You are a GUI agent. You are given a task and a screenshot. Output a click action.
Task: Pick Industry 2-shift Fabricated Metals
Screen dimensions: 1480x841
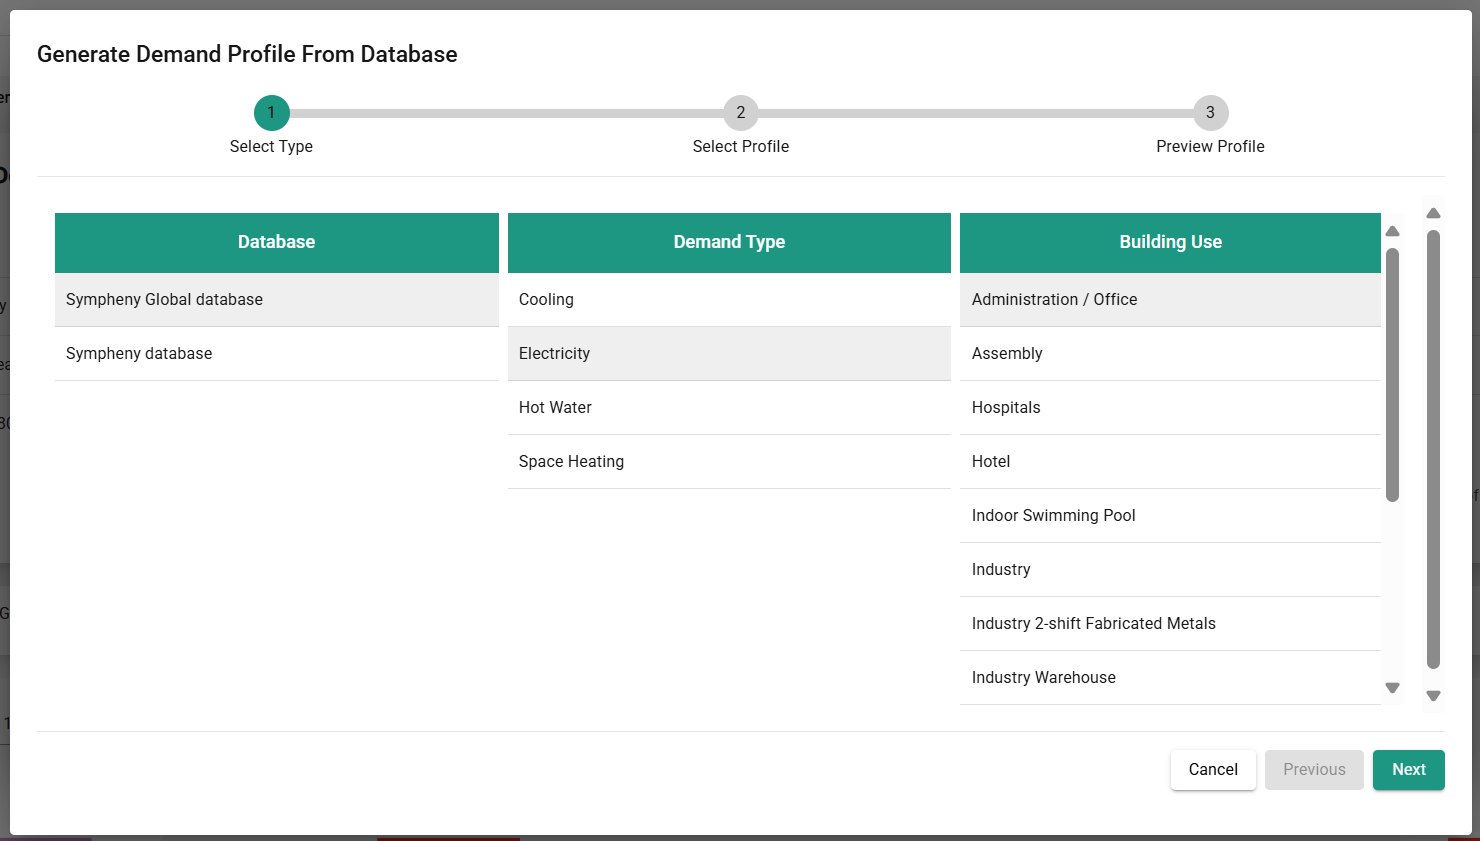pos(1170,624)
